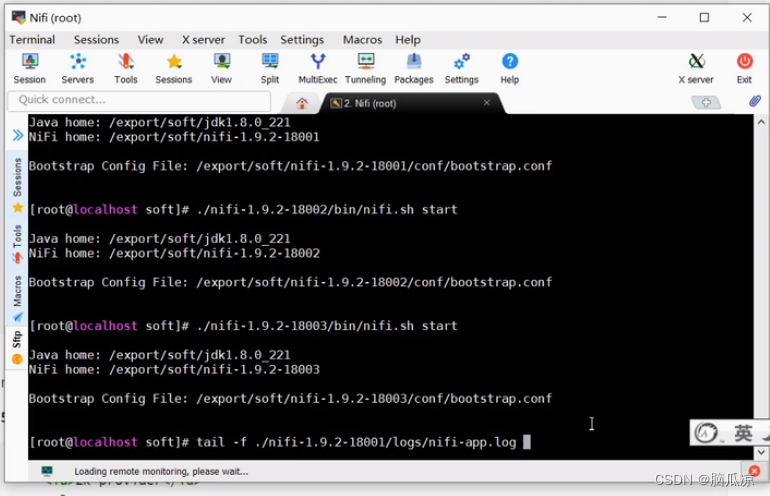Click terminal scrollbar up arrow
The image size is (770, 496).
(x=761, y=121)
